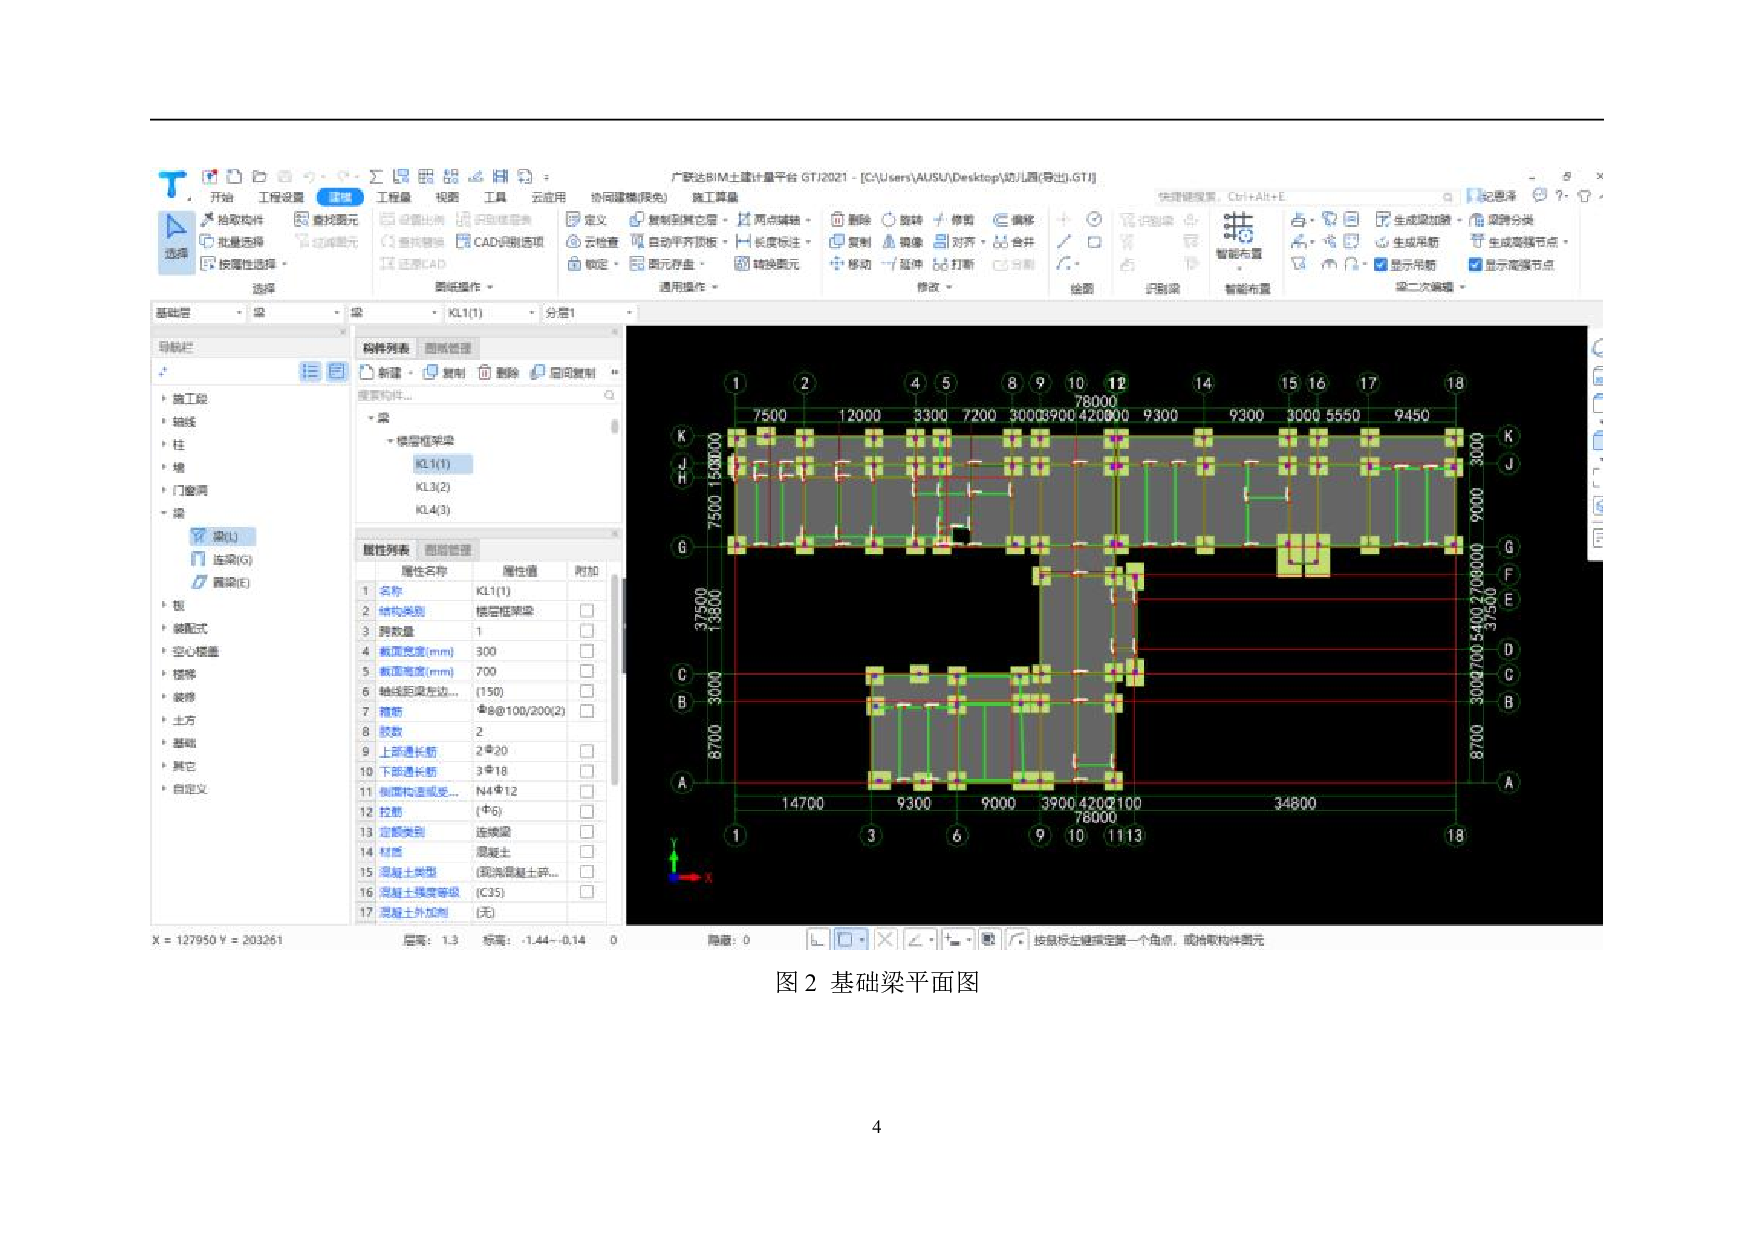Uncheck the 显示吊筋 checkbox
This screenshot has height=1240, width=1754.
pos(1380,265)
